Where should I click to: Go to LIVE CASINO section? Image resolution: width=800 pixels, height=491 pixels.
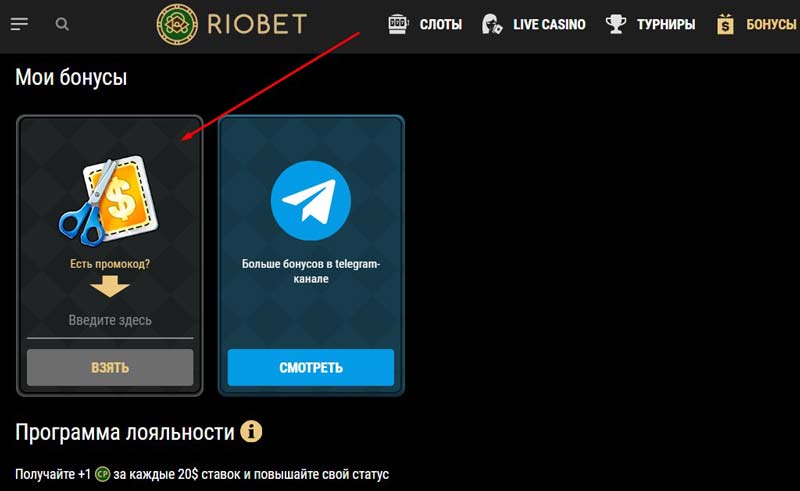(x=549, y=24)
